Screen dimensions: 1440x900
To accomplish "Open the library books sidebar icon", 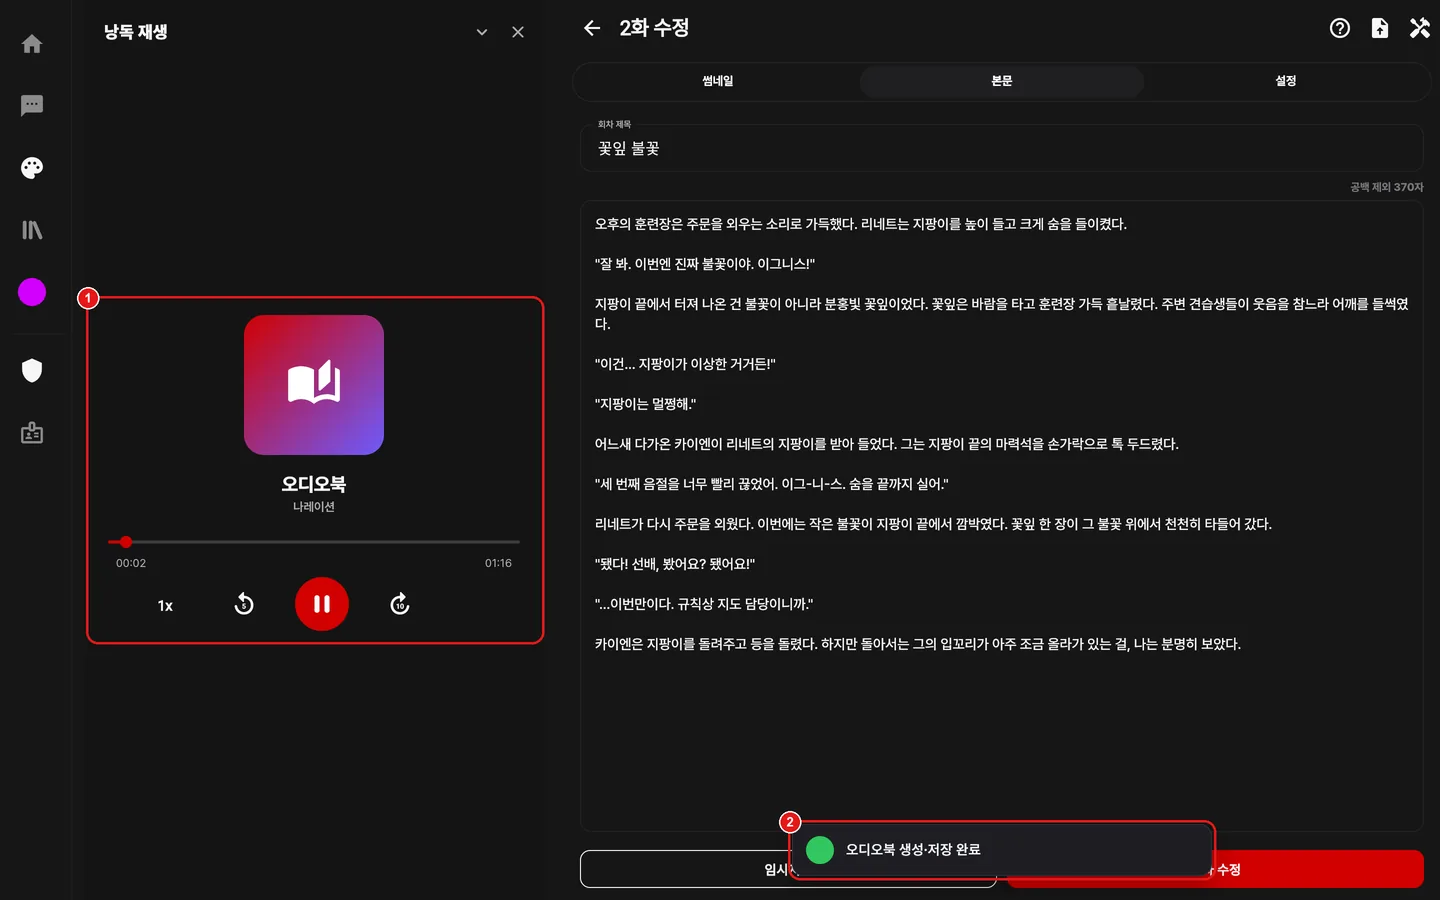I will point(32,230).
